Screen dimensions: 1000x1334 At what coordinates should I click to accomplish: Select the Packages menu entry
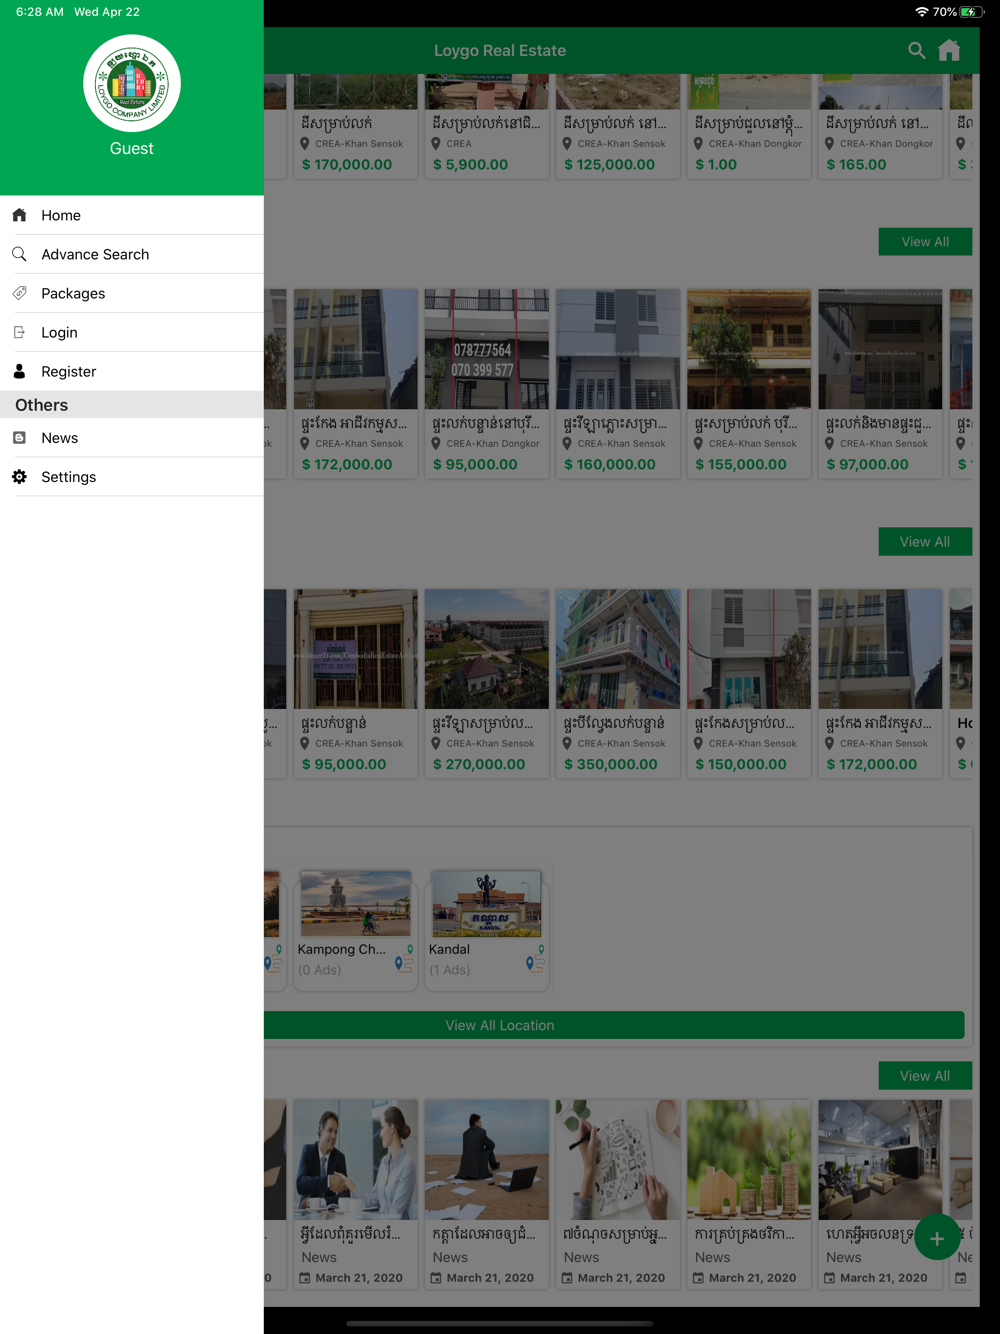[x=132, y=293]
